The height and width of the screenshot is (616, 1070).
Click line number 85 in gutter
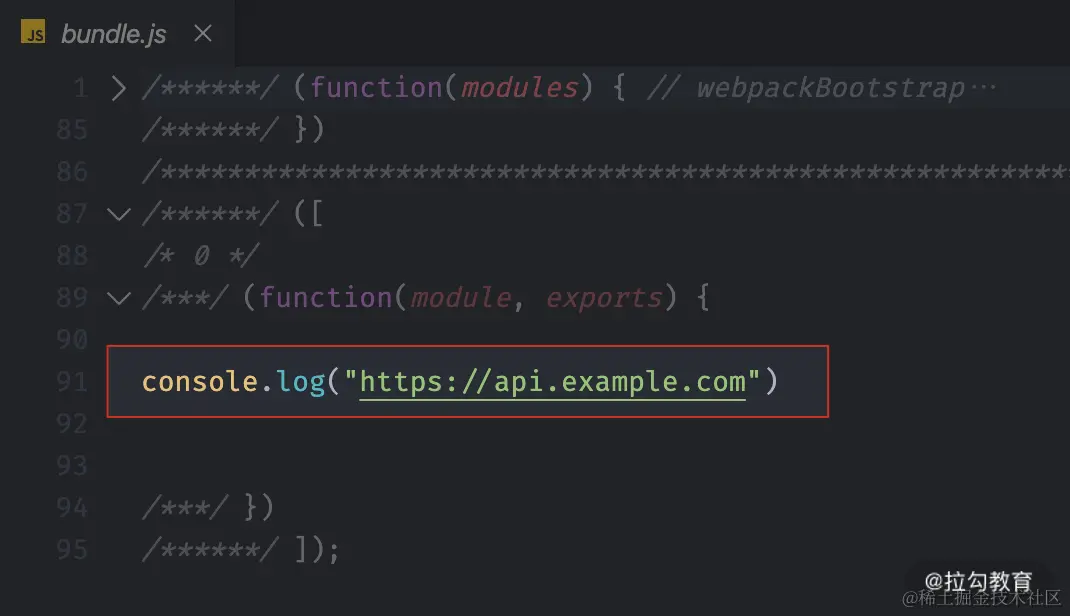[x=72, y=130]
